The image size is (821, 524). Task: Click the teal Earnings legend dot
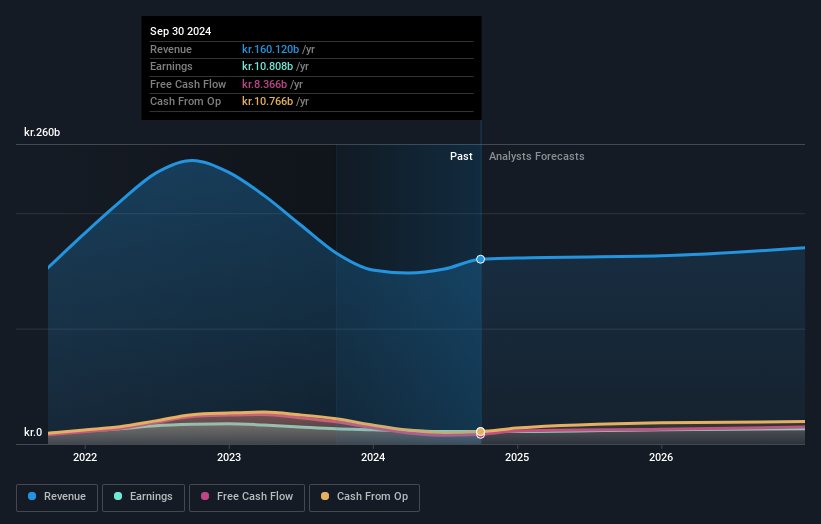[118, 496]
